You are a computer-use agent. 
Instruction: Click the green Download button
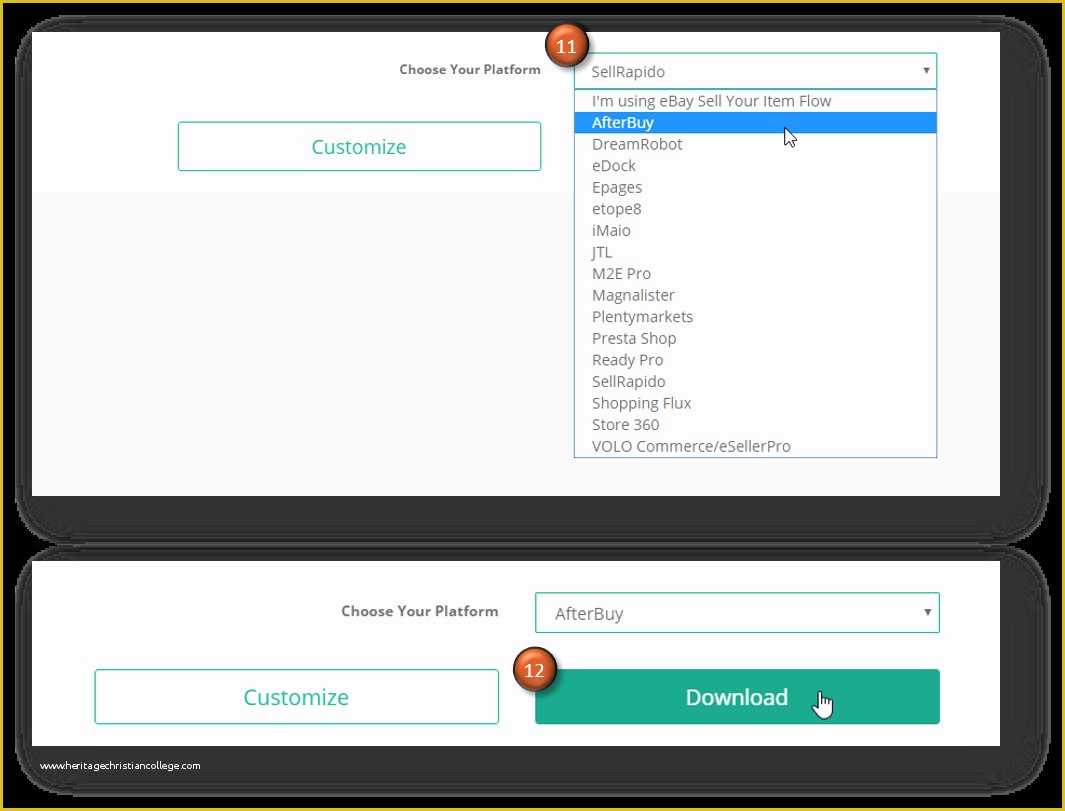(x=737, y=697)
